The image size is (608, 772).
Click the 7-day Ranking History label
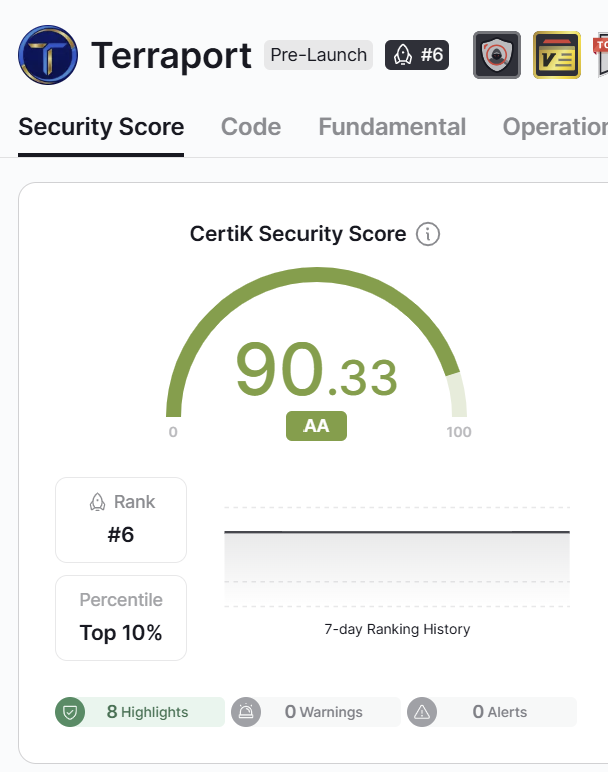coord(397,629)
